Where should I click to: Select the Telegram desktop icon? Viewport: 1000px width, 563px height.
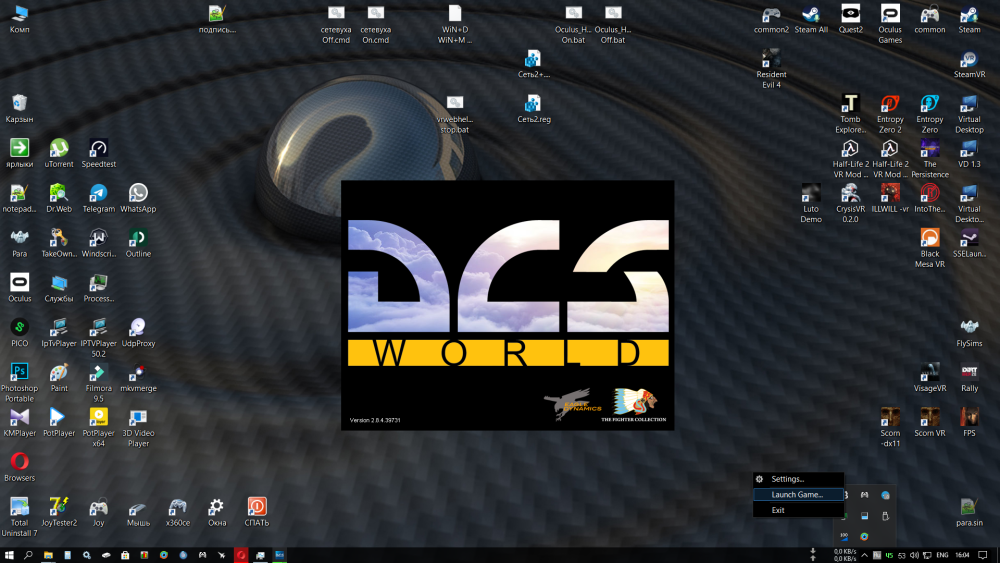(98, 195)
